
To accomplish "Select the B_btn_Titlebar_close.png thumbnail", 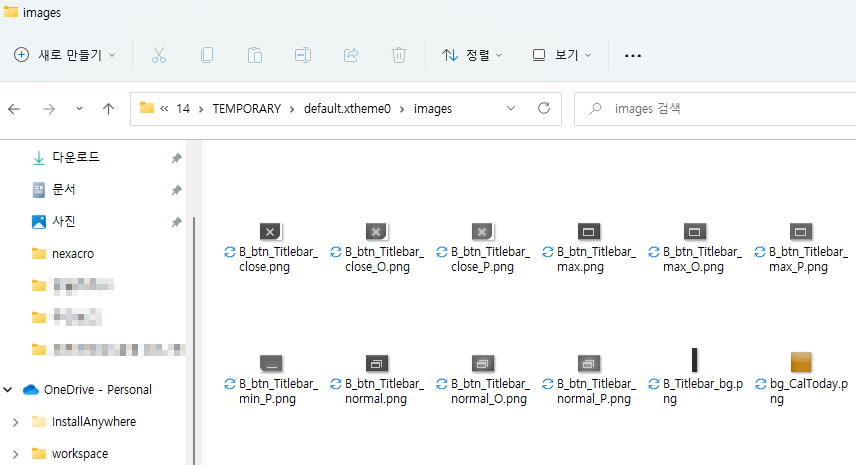I will tap(270, 231).
